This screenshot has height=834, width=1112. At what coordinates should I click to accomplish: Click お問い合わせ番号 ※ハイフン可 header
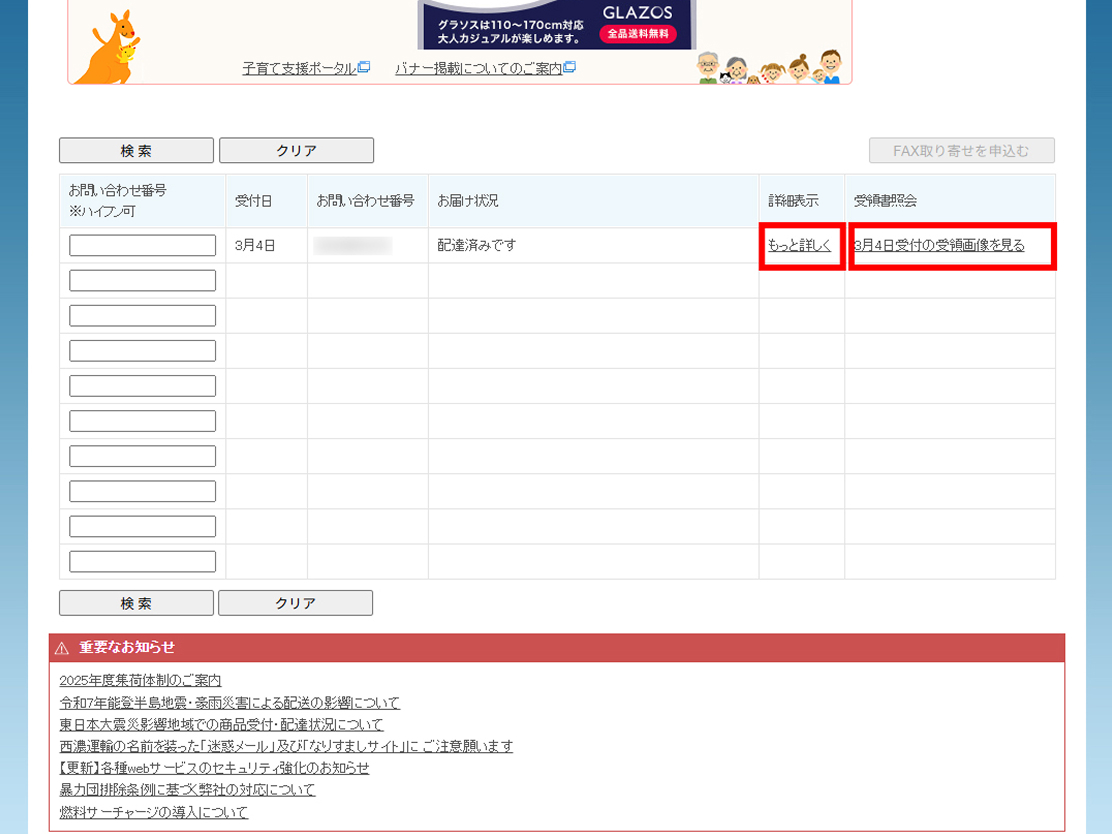click(x=143, y=201)
